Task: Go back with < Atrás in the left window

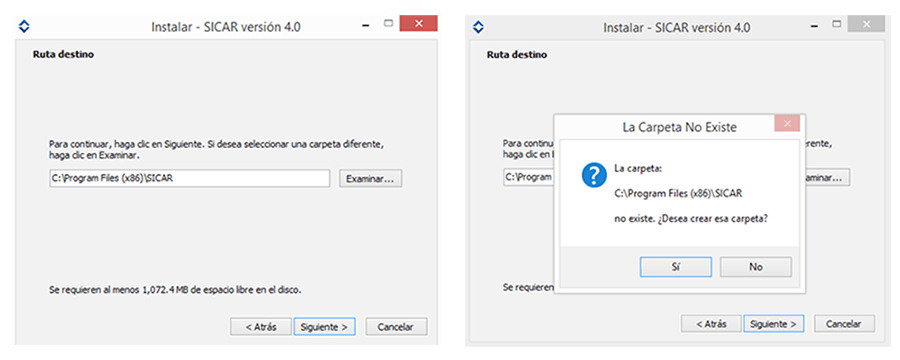Action: pyautogui.click(x=261, y=327)
